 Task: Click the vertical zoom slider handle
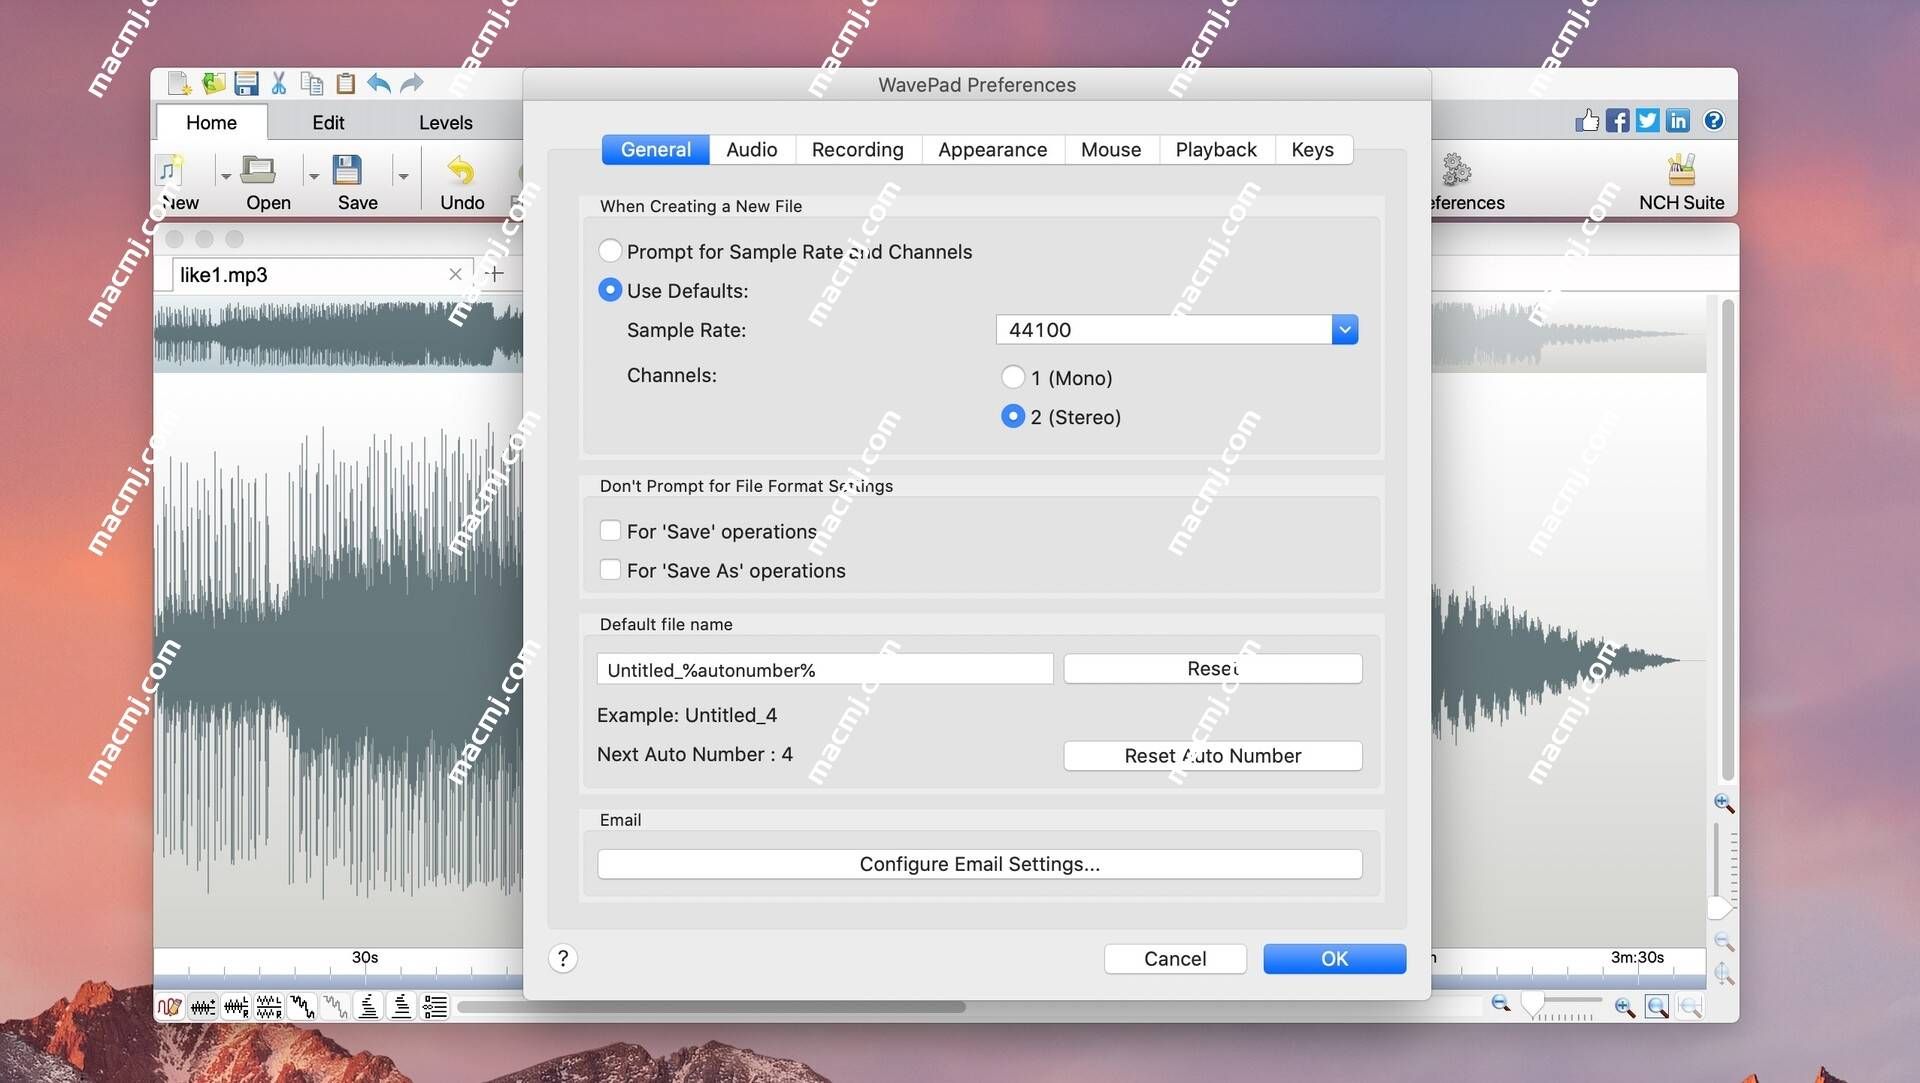[x=1719, y=907]
